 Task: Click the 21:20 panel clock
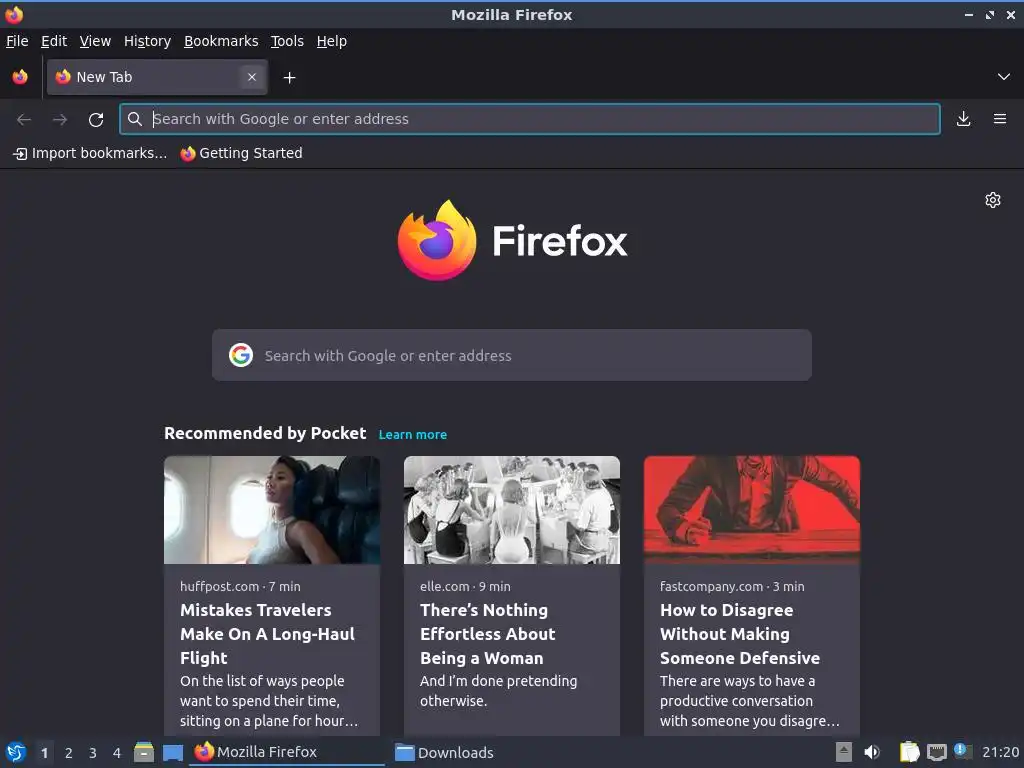coord(1000,752)
